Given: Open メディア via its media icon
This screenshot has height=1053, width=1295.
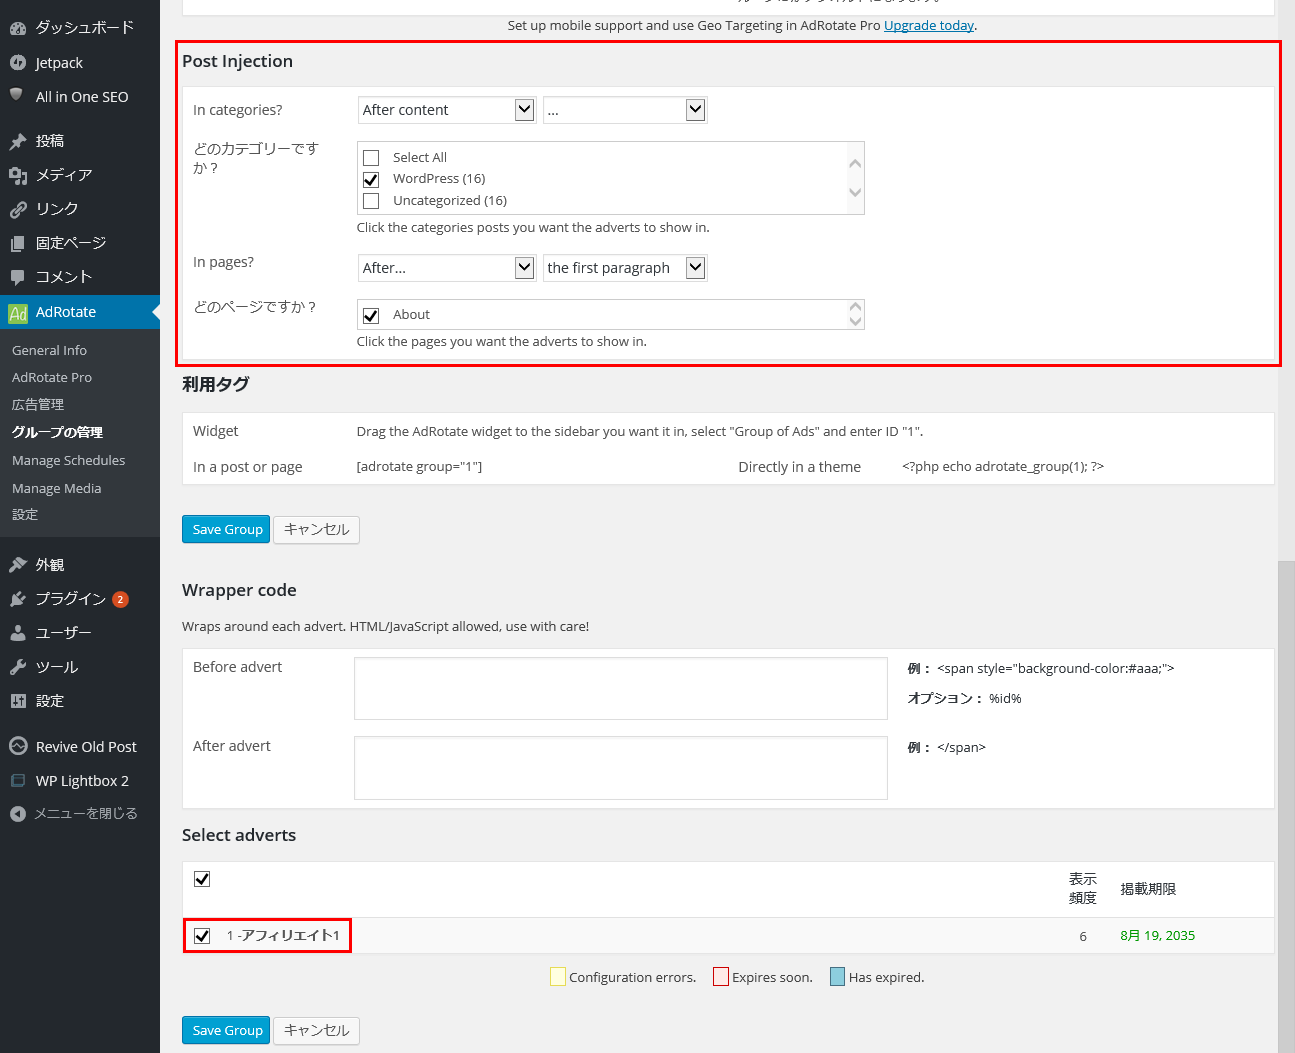Looking at the screenshot, I should coord(17,175).
